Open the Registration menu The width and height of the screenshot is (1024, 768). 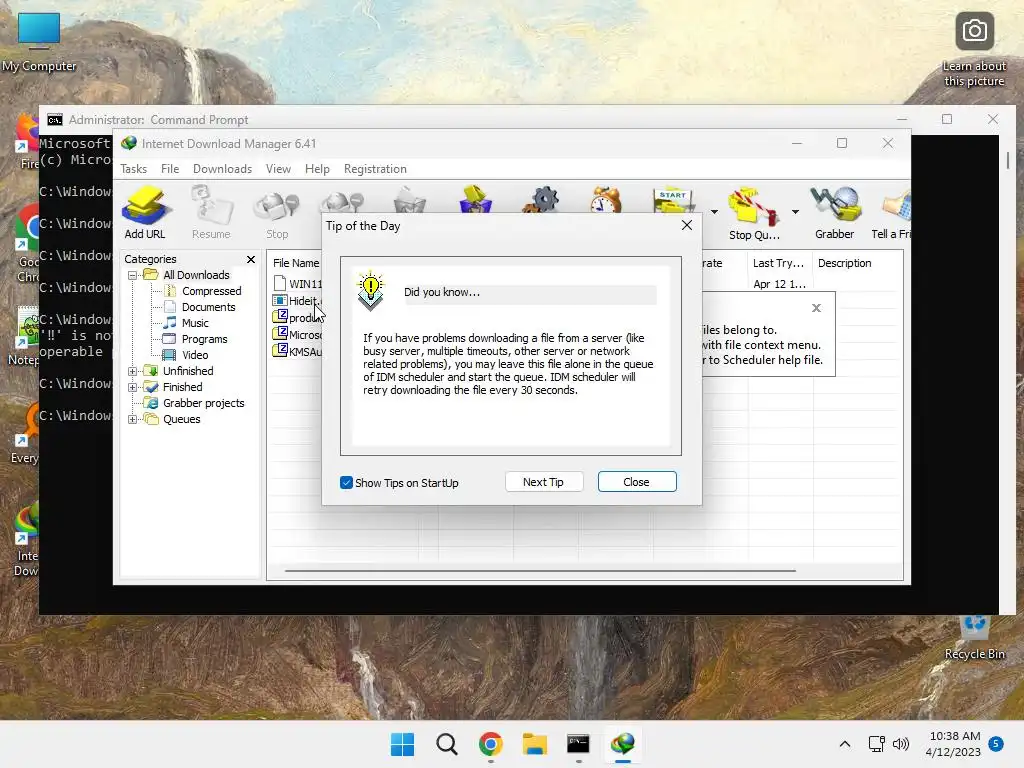pos(375,168)
